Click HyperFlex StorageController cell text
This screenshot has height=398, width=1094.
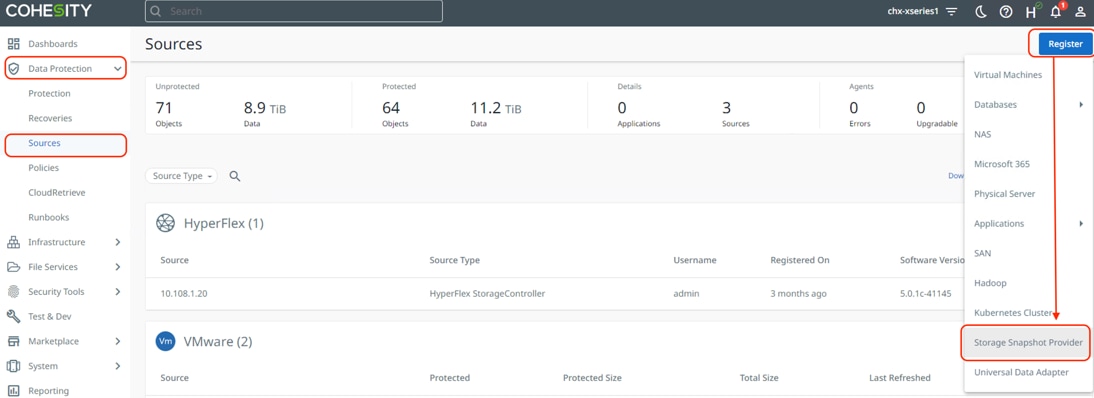coord(487,294)
